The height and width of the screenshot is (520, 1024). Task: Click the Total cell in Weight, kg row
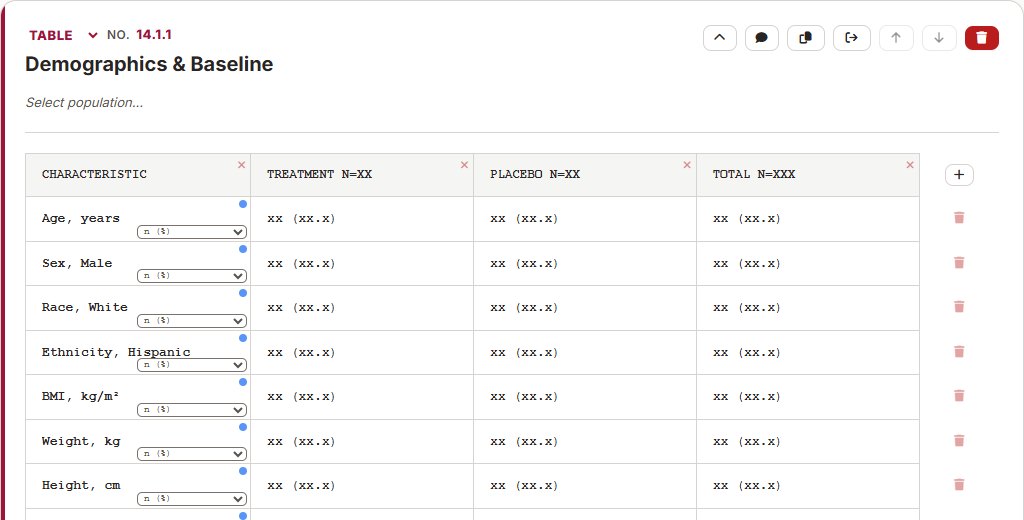pyautogui.click(x=808, y=442)
